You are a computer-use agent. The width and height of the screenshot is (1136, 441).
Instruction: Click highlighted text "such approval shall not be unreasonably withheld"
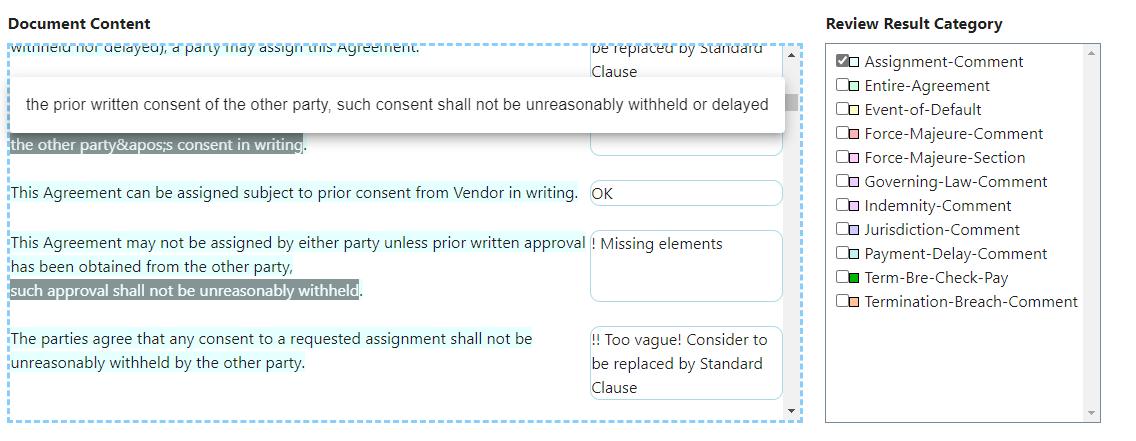pyautogui.click(x=185, y=291)
